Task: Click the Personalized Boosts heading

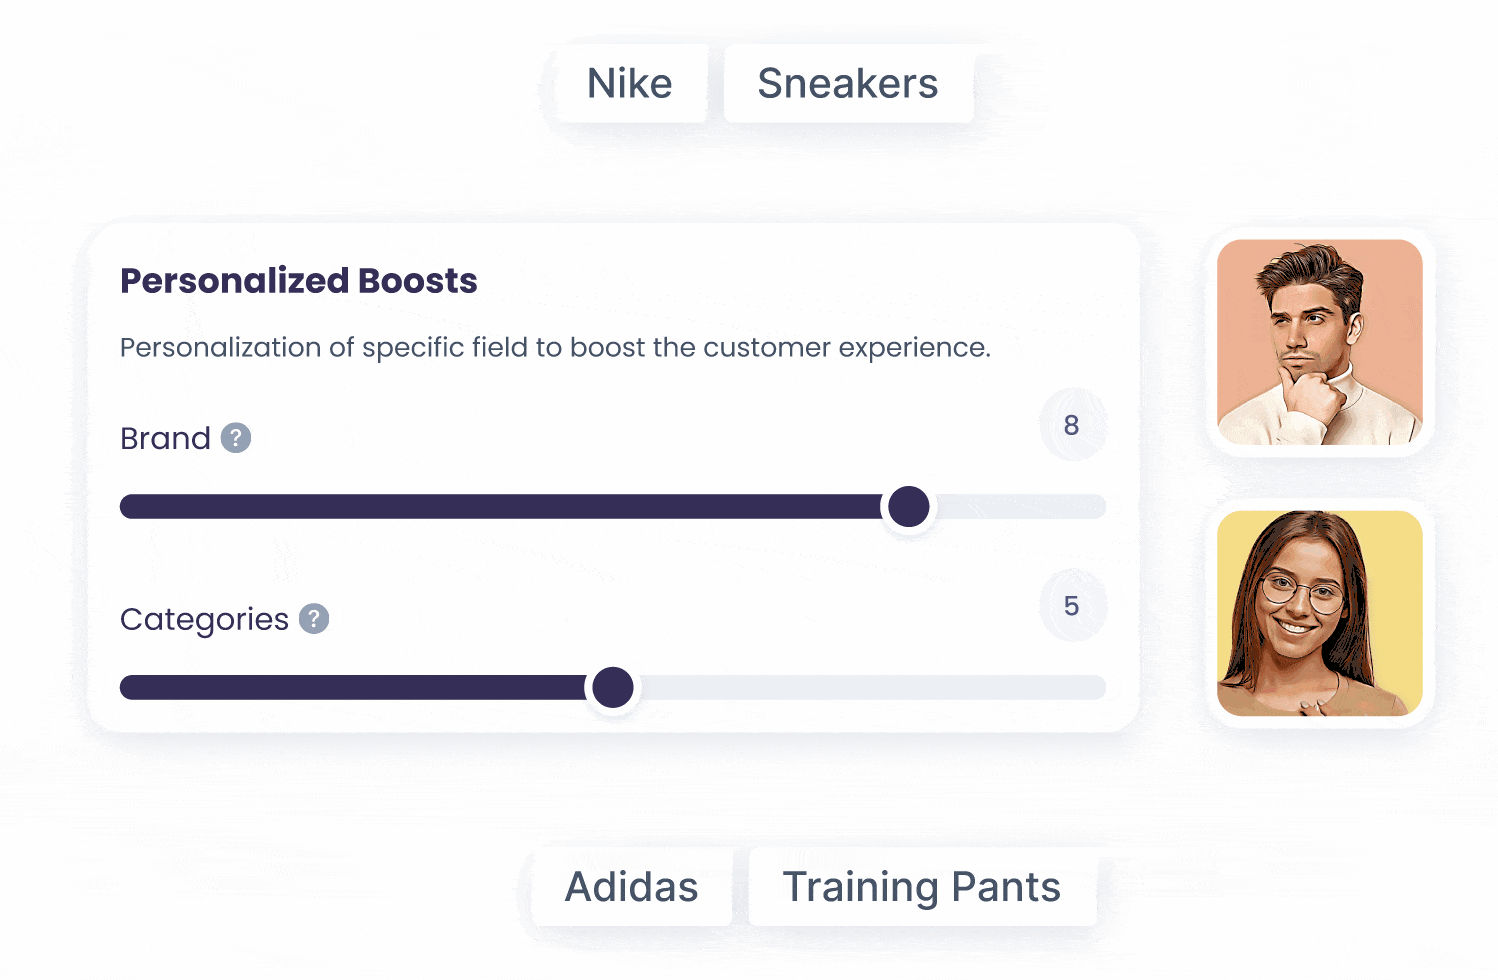Action: pyautogui.click(x=299, y=281)
